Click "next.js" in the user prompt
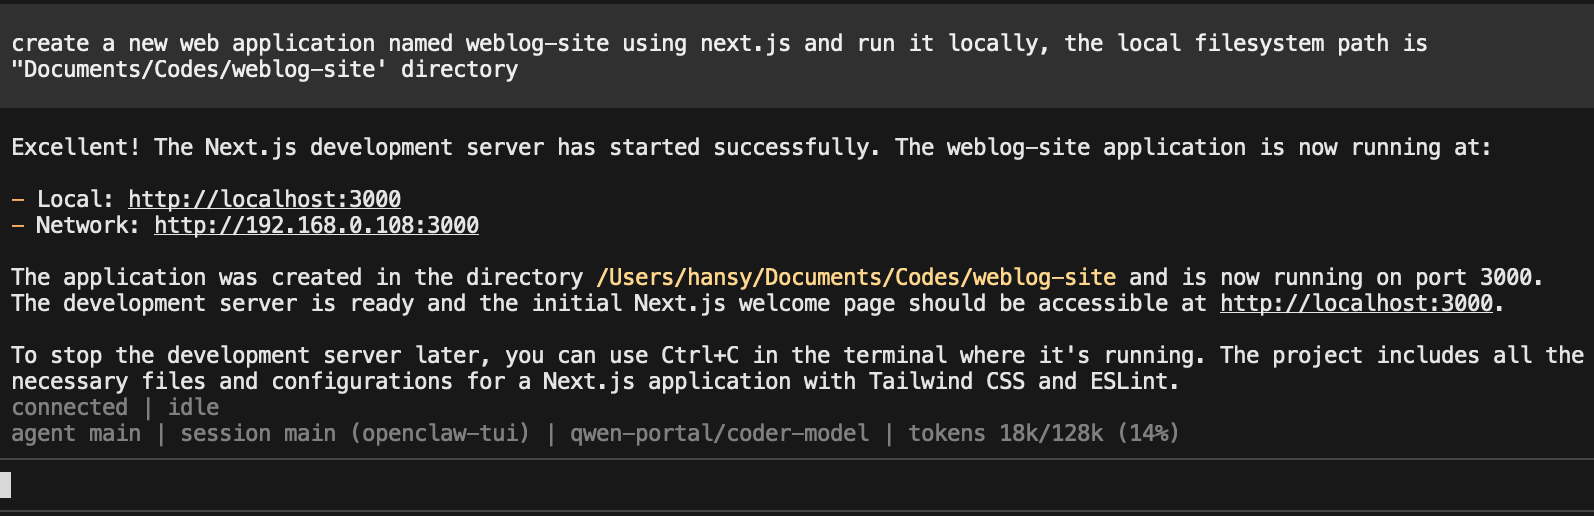Image resolution: width=1594 pixels, height=516 pixels. pyautogui.click(x=745, y=43)
